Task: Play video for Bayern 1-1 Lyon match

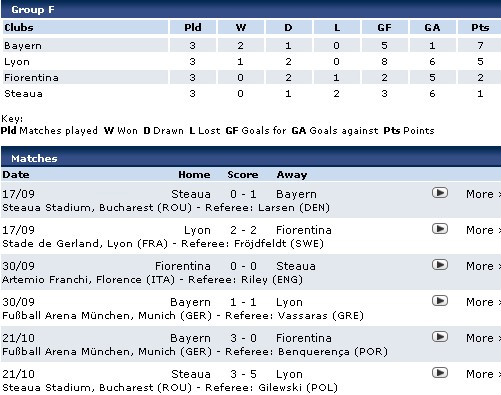Action: pyautogui.click(x=440, y=301)
